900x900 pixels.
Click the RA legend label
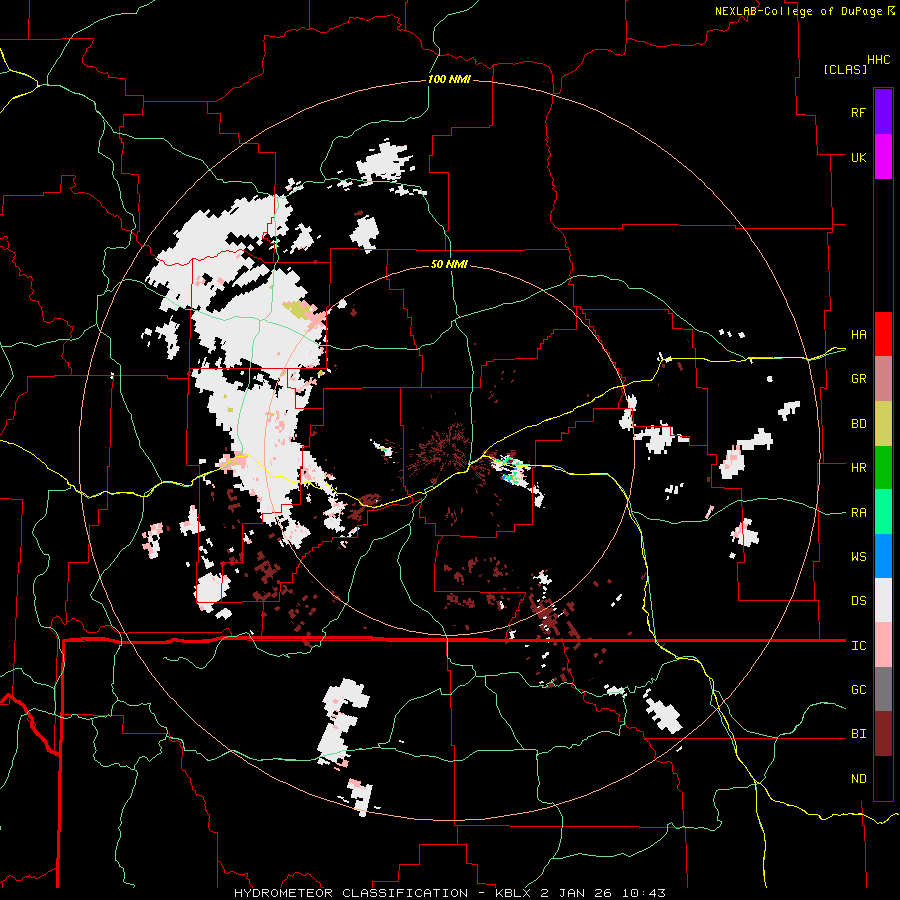(x=858, y=513)
